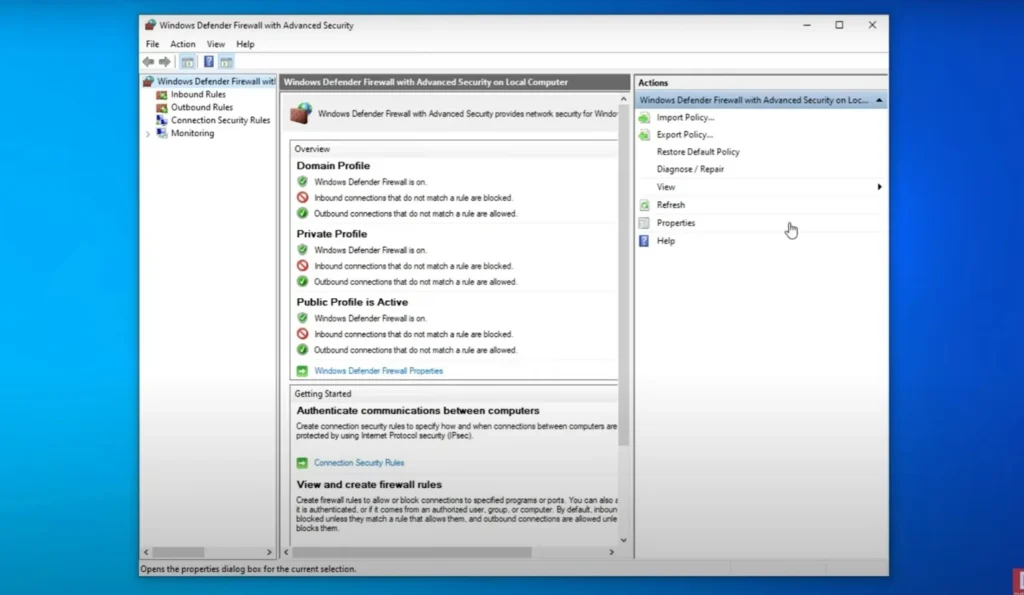Open the View menu

(216, 44)
